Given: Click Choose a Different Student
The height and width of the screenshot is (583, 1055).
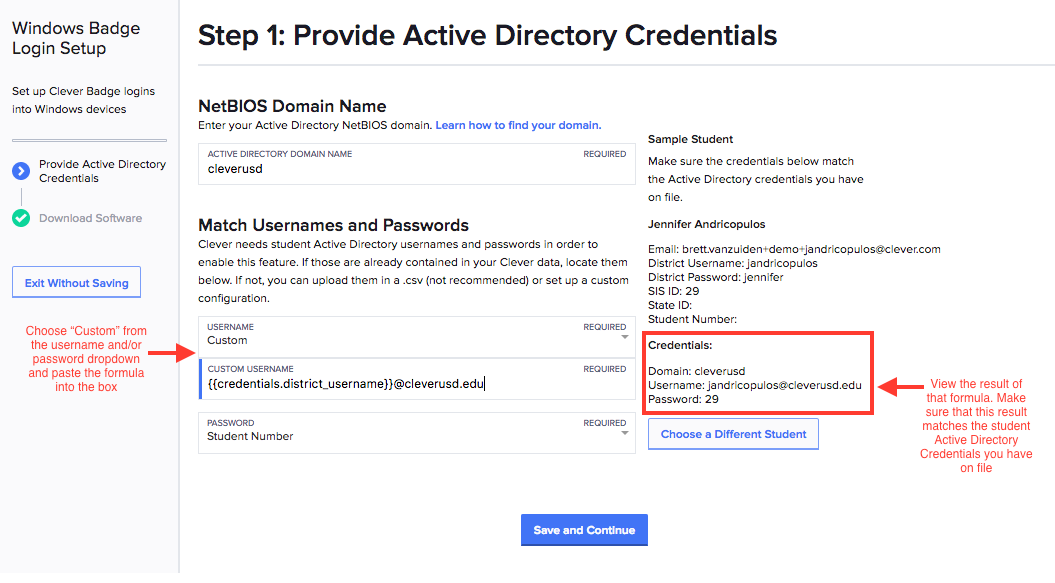Looking at the screenshot, I should 733,434.
